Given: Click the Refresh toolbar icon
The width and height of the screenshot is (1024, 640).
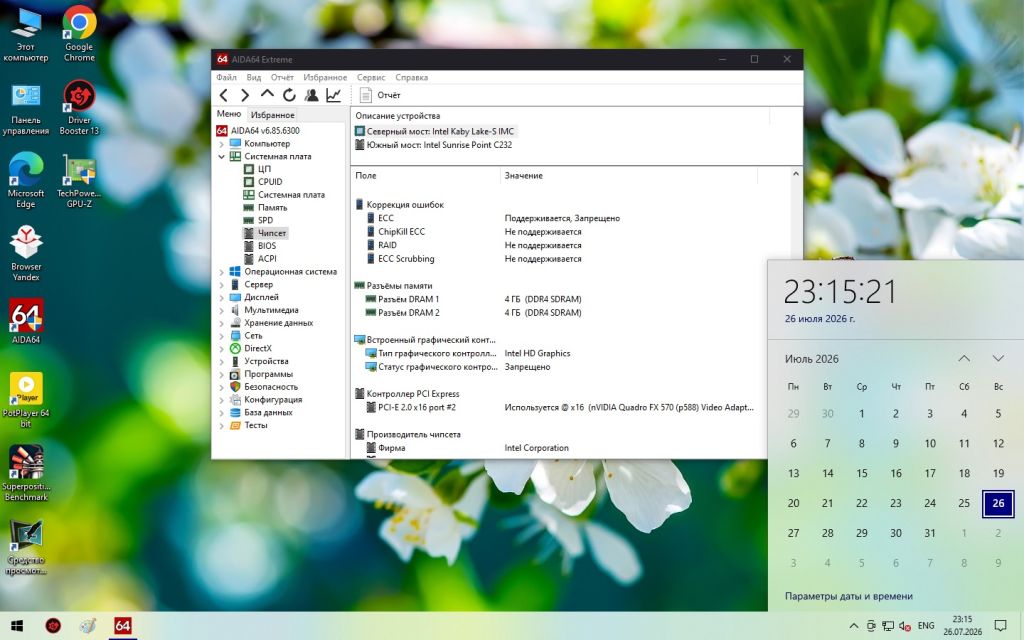Looking at the screenshot, I should [289, 95].
